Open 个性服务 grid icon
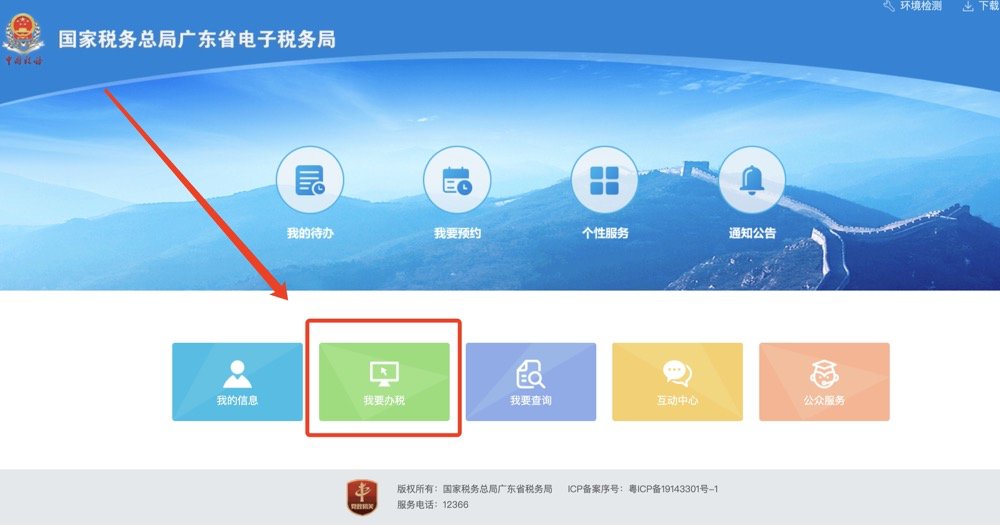This screenshot has height=525, width=1000. pyautogui.click(x=605, y=180)
